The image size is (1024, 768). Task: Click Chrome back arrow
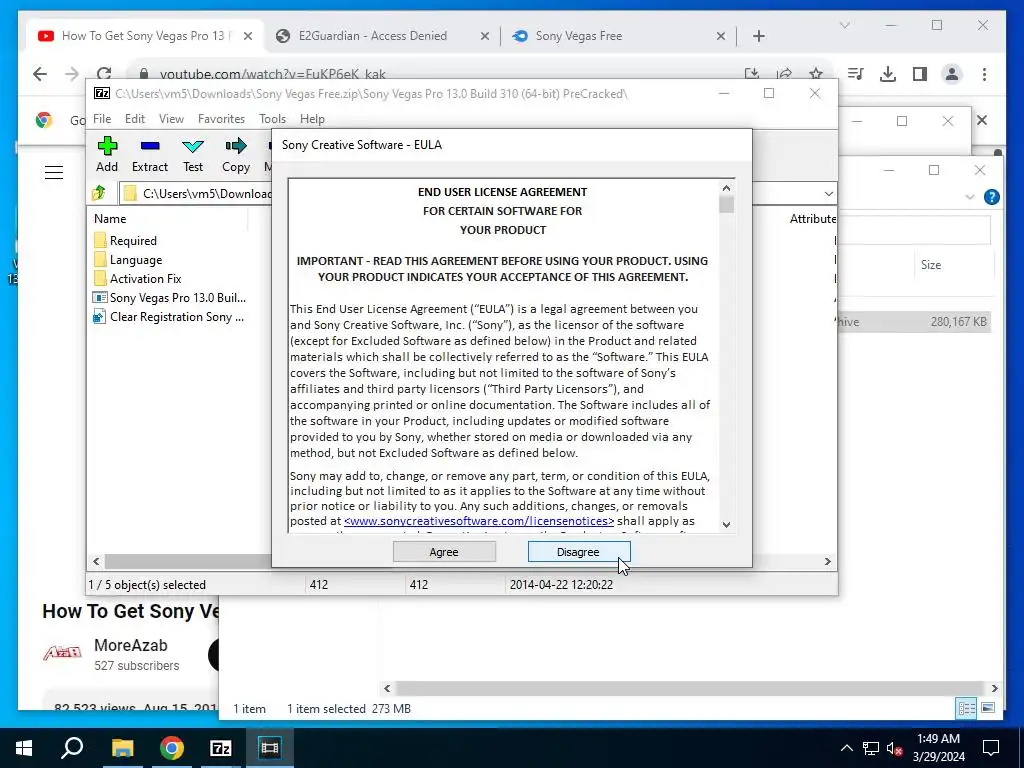pyautogui.click(x=40, y=74)
